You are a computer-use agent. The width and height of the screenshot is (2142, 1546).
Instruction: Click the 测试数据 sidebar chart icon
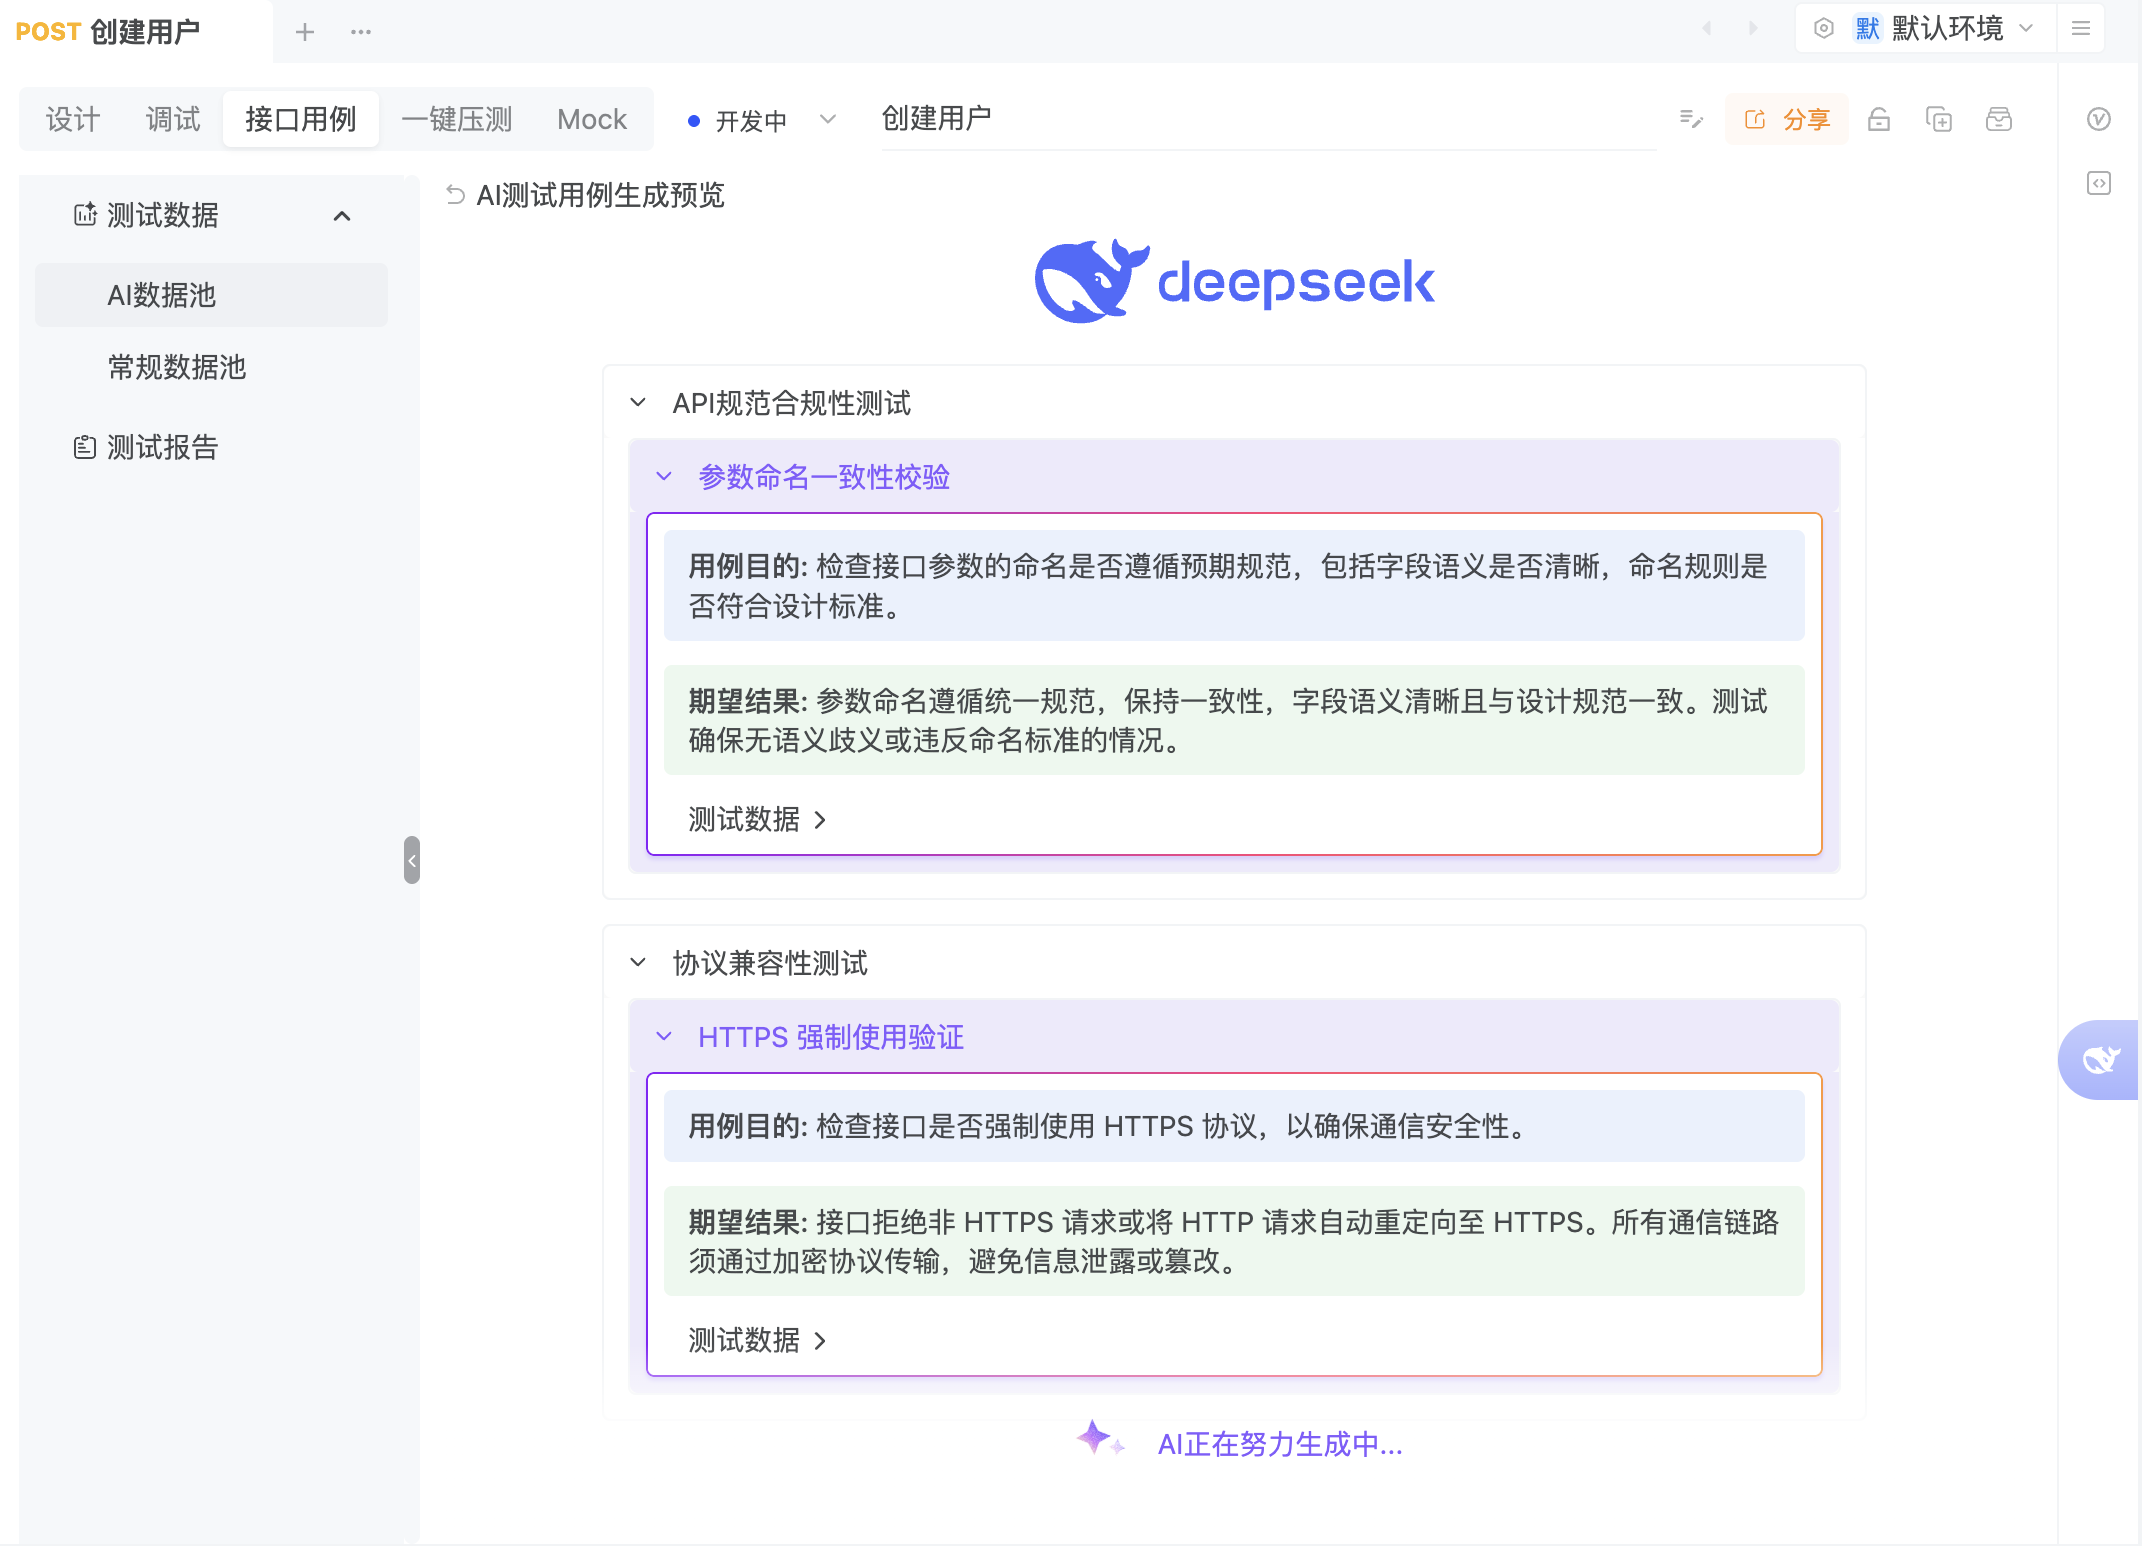click(x=85, y=215)
